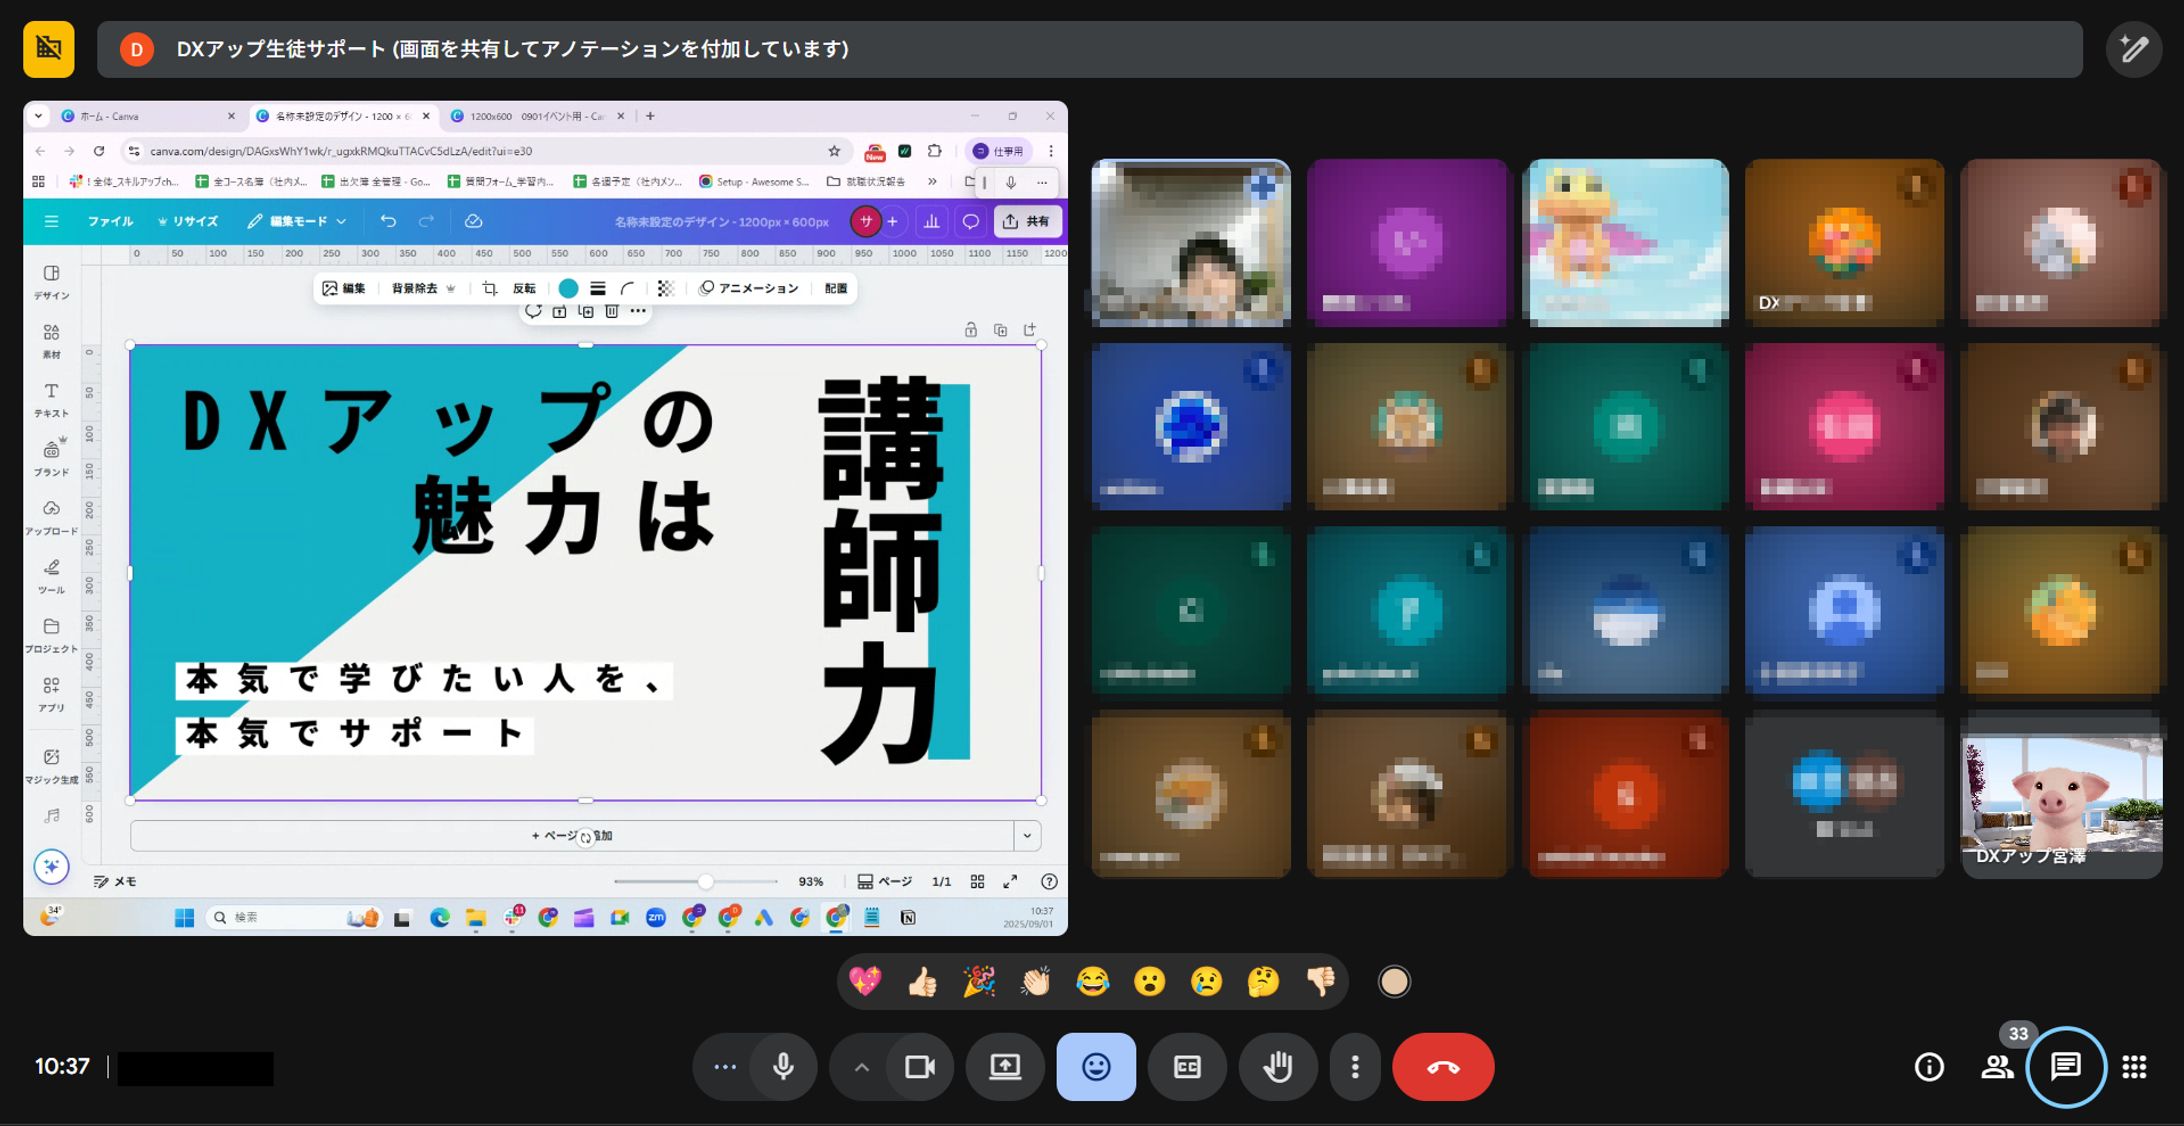The image size is (2184, 1126).
Task: Toggle the emoji reactions bar
Action: 1096,1067
